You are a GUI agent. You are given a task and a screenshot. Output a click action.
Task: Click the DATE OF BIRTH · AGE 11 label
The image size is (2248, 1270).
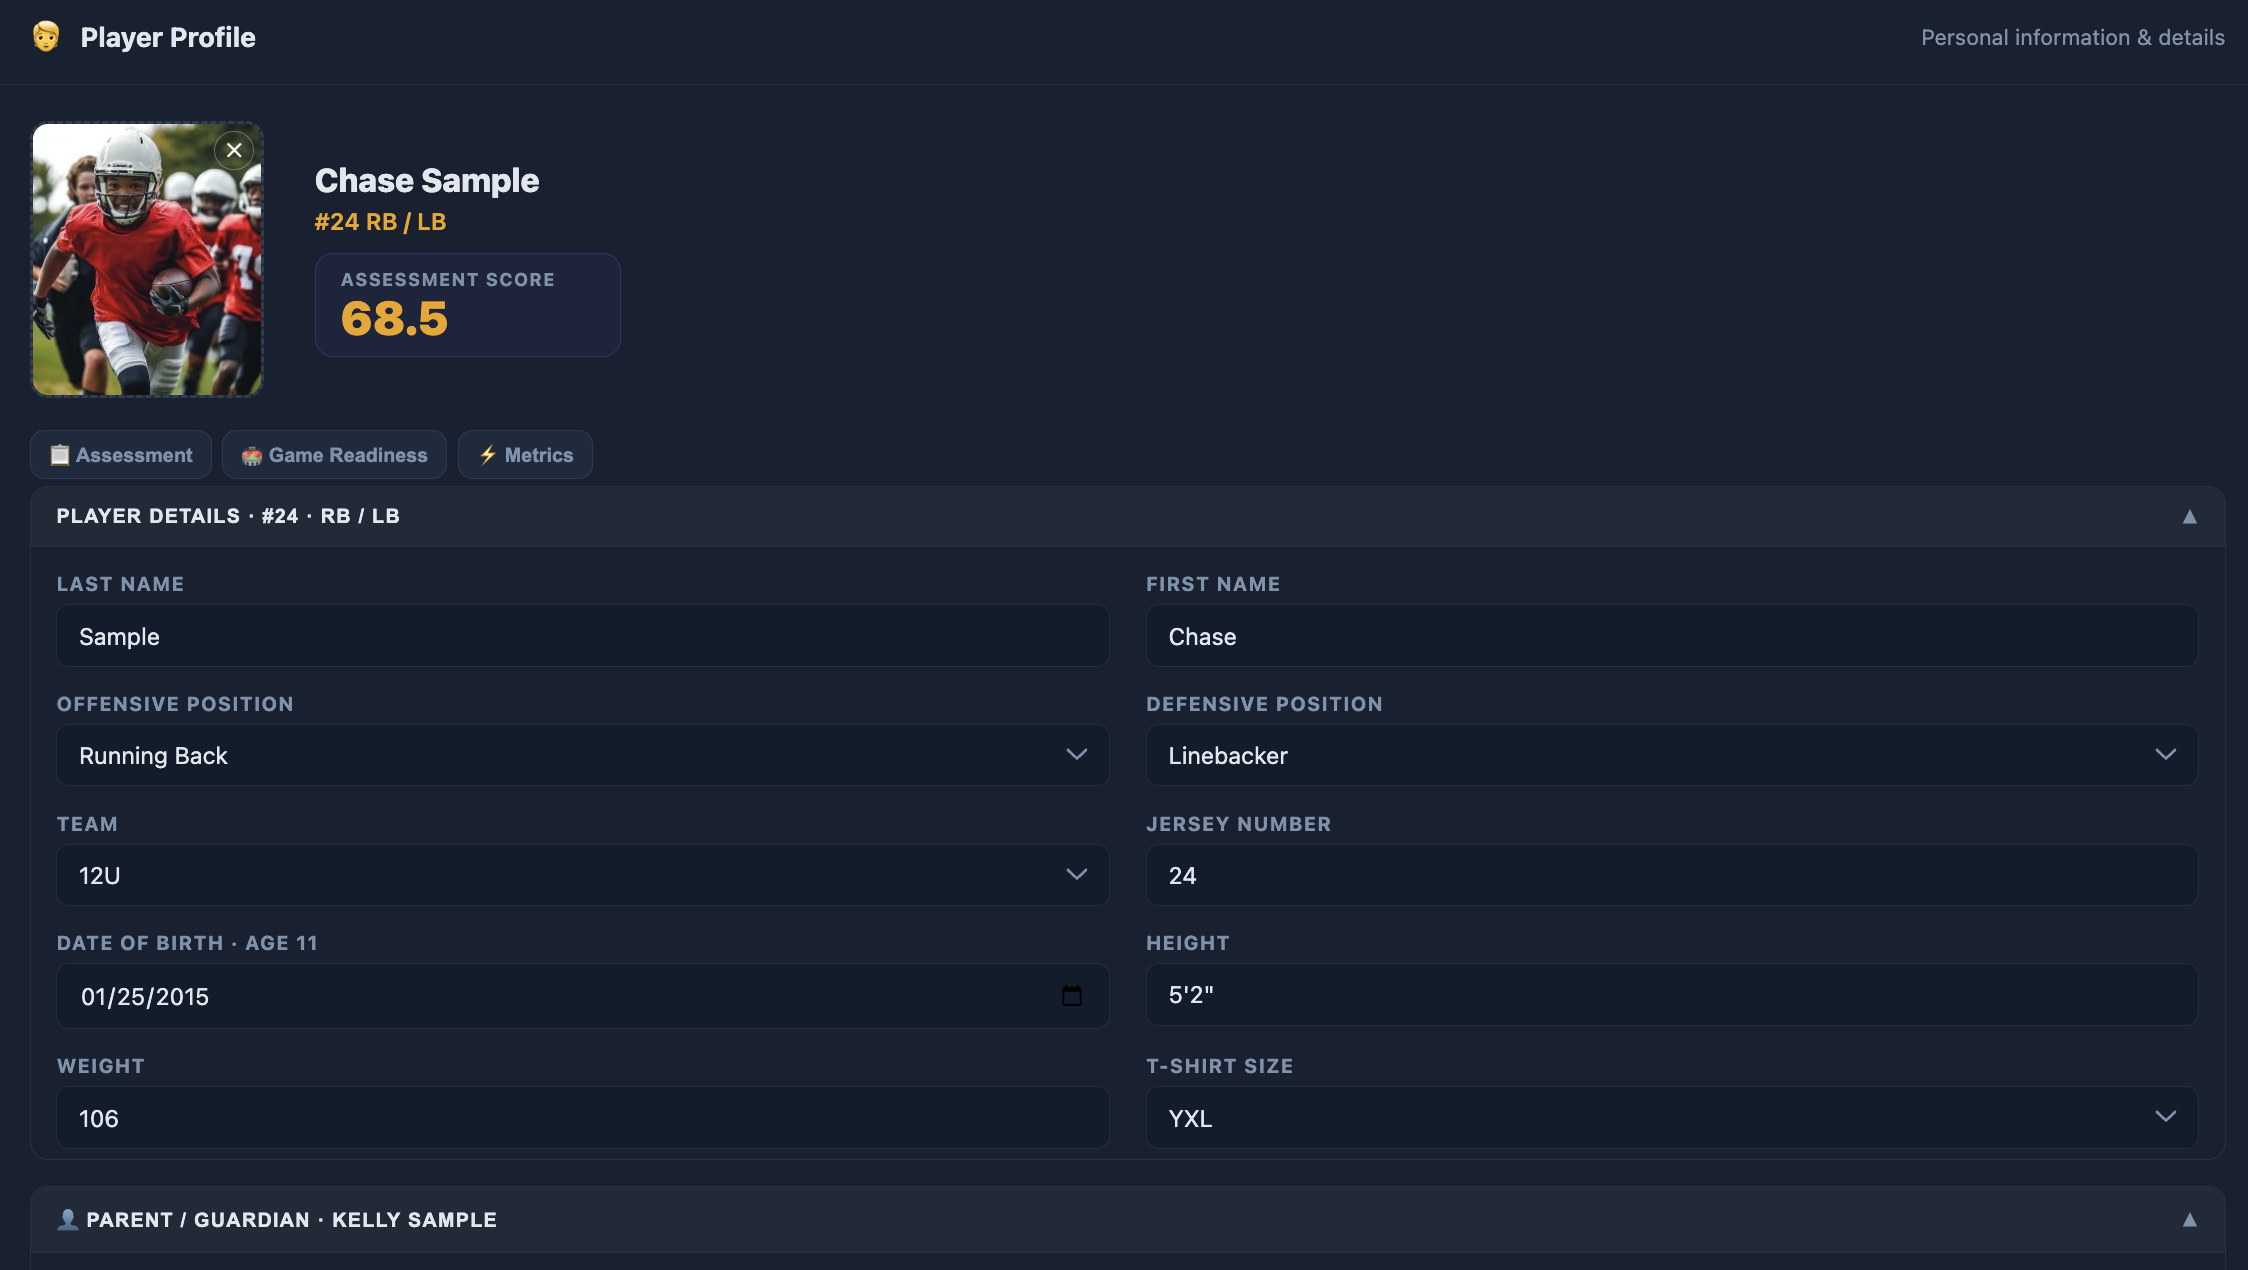(x=187, y=943)
